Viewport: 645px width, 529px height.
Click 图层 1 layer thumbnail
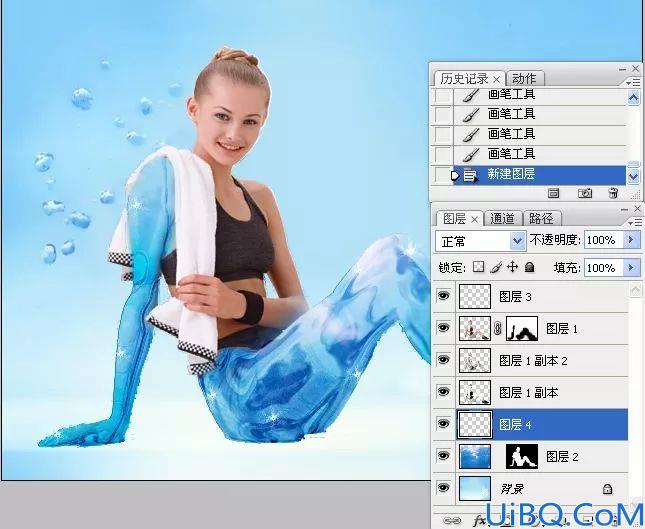click(x=475, y=328)
